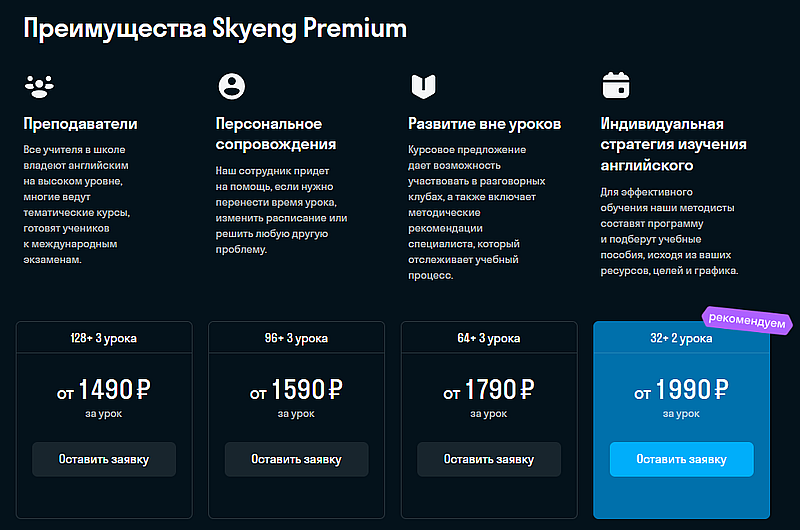Select the 128+ 3 урока plan header

104,338
